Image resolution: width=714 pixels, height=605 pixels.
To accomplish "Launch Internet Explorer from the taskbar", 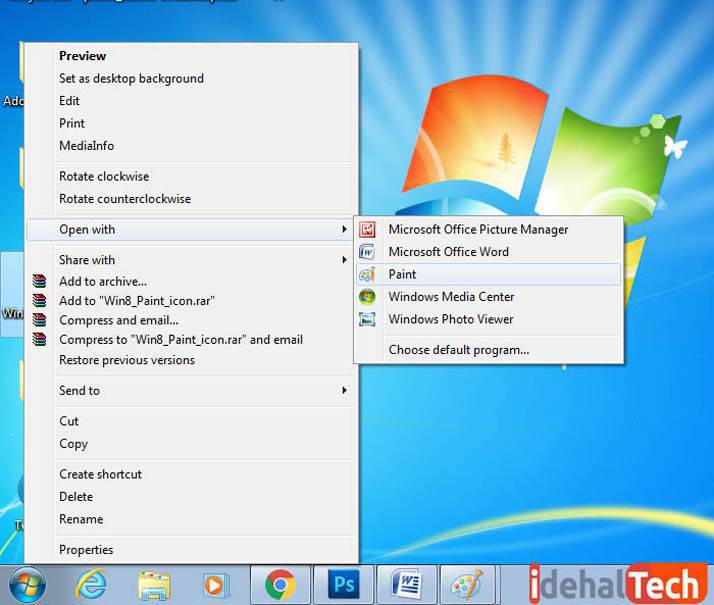I will [91, 585].
